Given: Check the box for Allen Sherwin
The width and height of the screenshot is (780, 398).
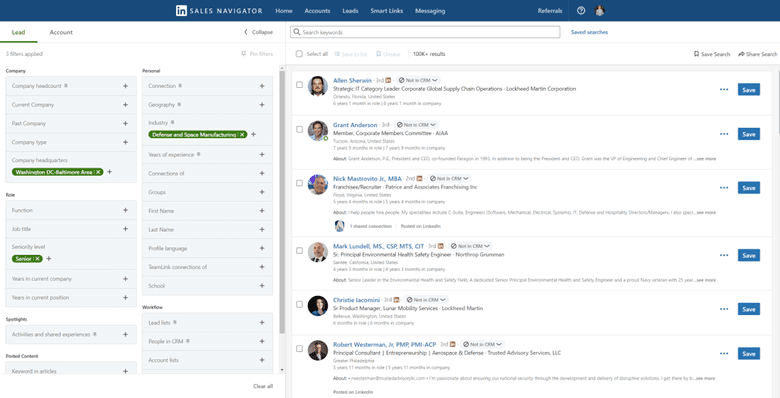Looking at the screenshot, I should [x=299, y=85].
